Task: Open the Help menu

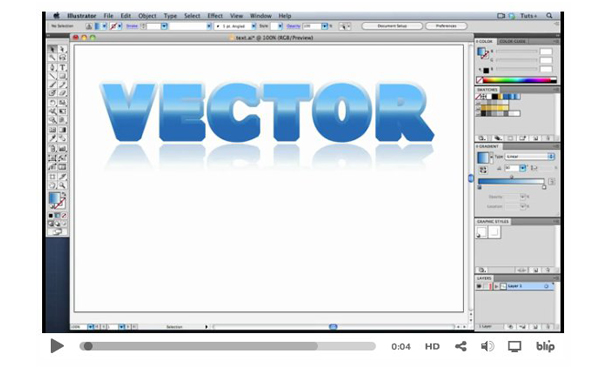Action: (x=285, y=16)
